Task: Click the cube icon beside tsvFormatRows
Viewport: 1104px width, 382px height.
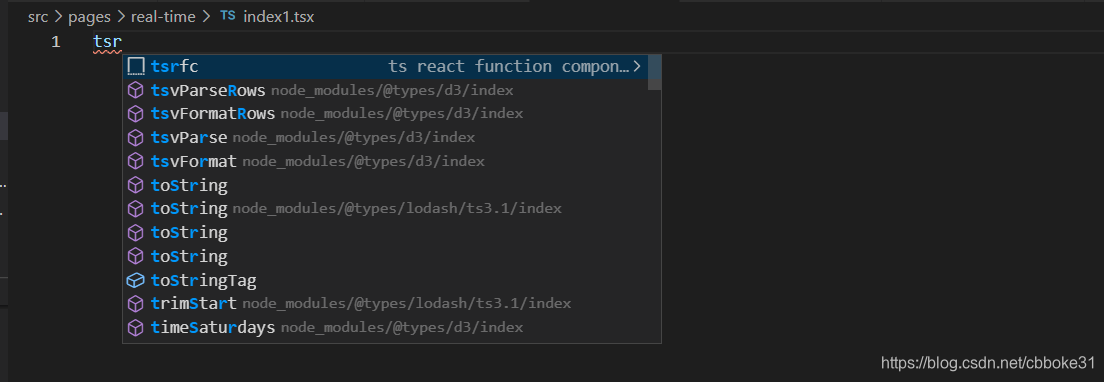Action: point(136,114)
